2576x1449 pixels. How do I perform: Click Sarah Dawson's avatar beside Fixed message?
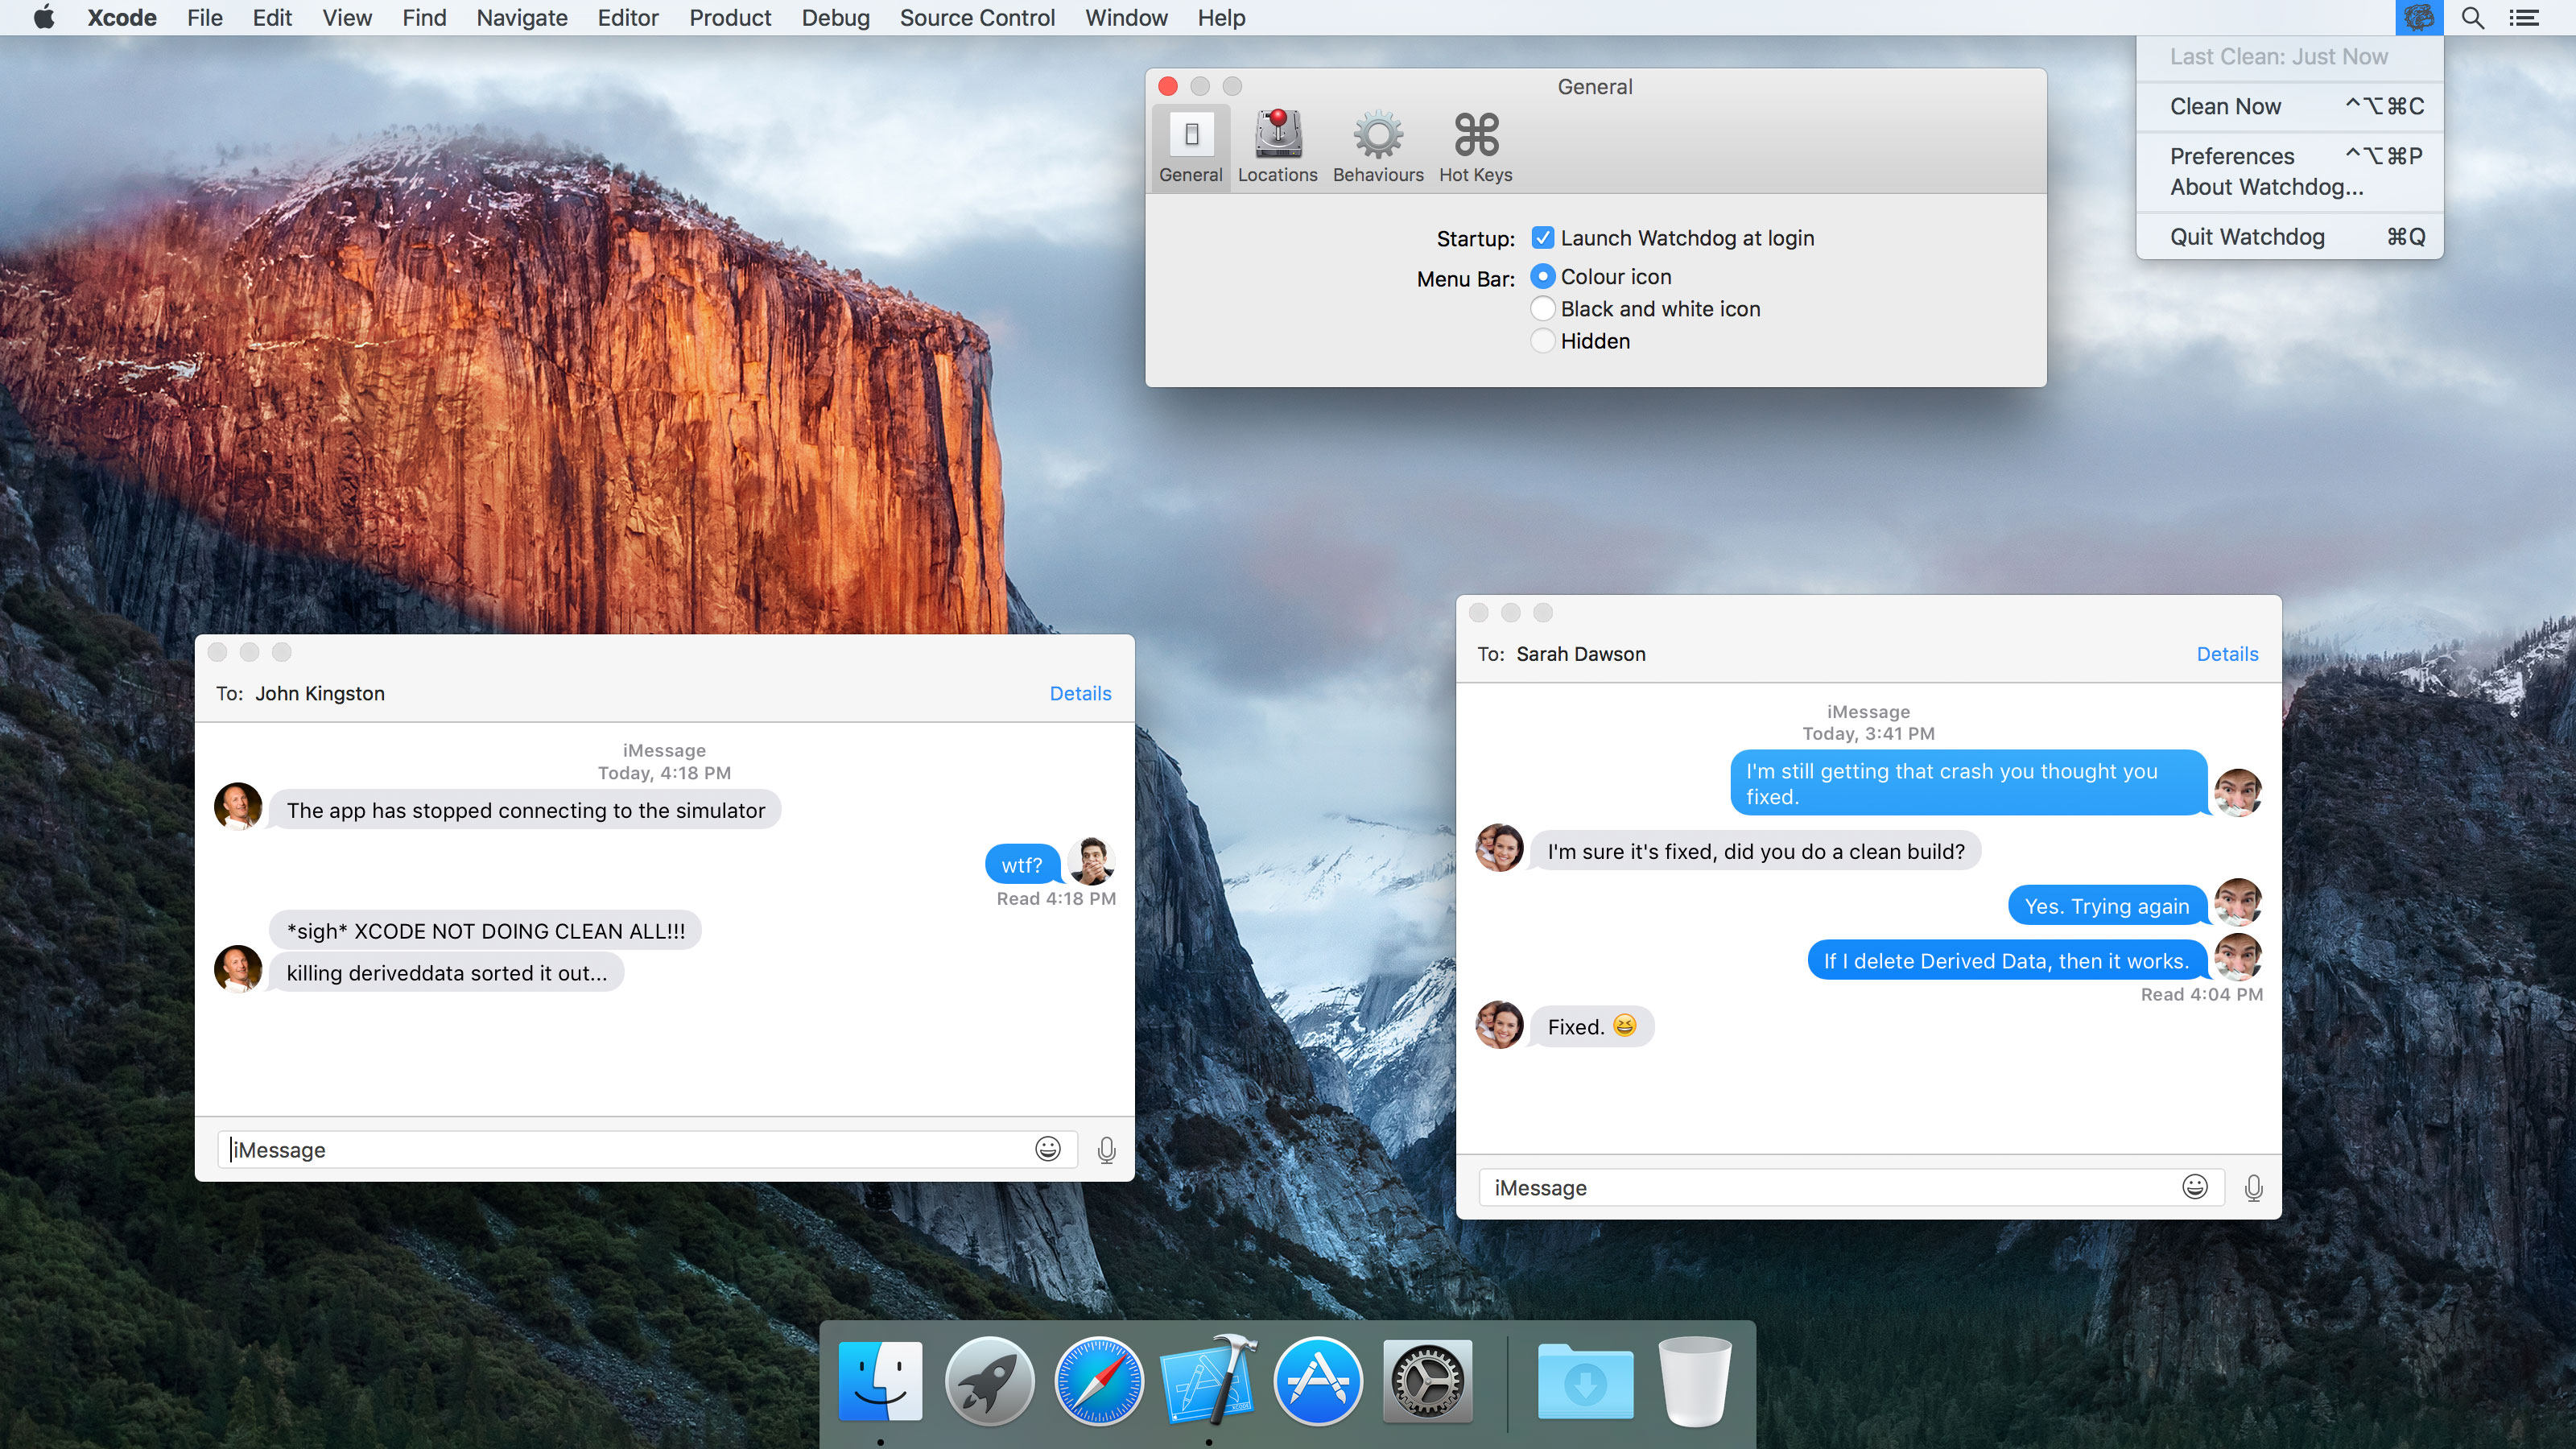pyautogui.click(x=1499, y=1024)
